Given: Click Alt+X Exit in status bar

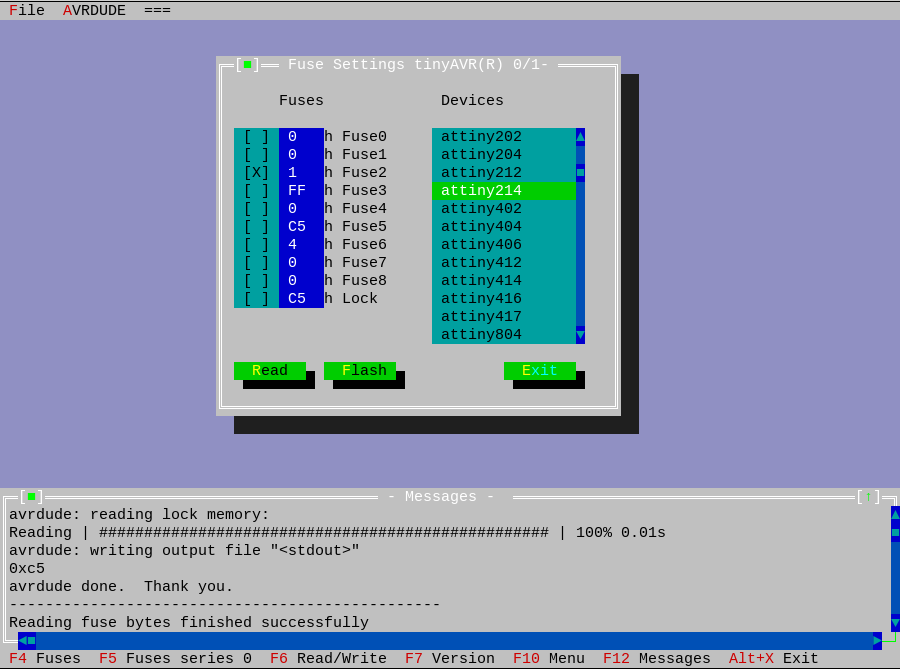Looking at the screenshot, I should pos(773,658).
